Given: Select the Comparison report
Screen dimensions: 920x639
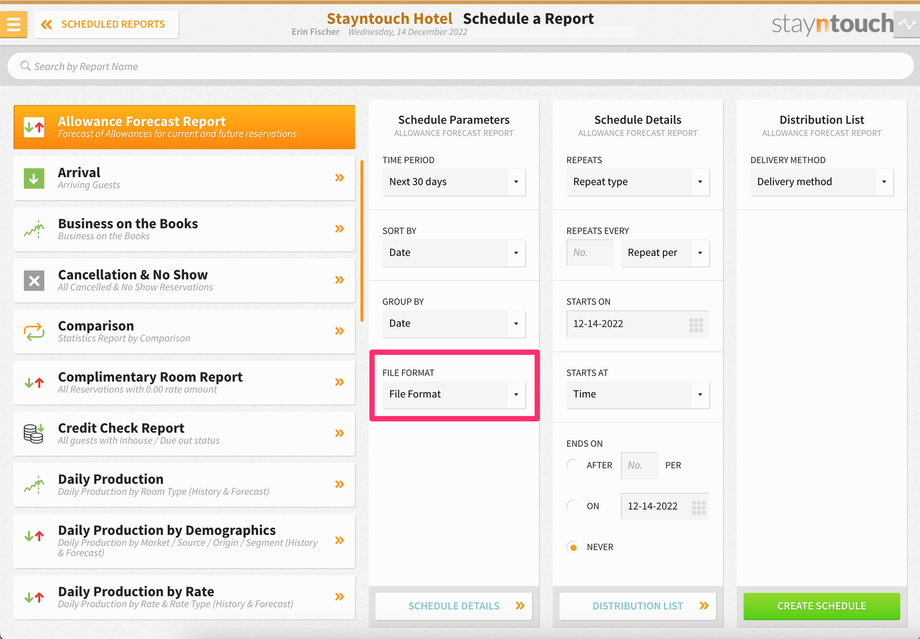Looking at the screenshot, I should (184, 331).
